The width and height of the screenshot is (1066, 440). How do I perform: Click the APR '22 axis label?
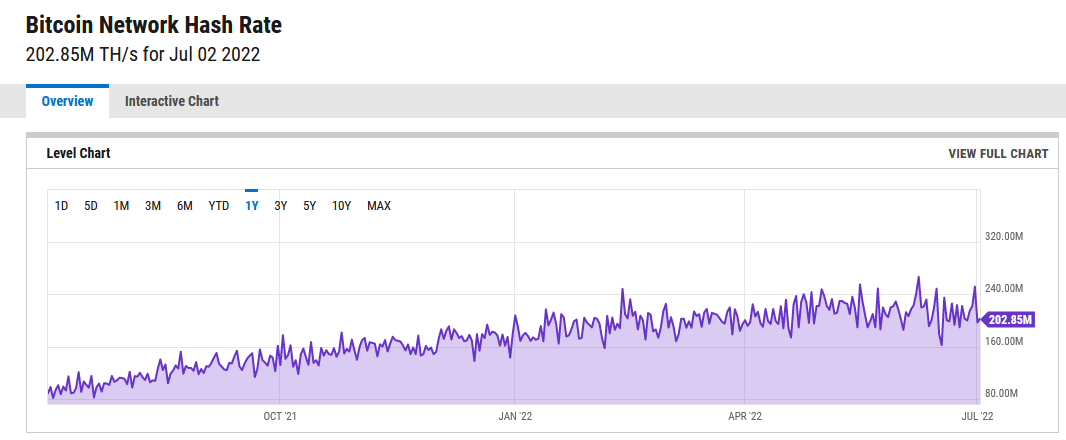coord(745,416)
